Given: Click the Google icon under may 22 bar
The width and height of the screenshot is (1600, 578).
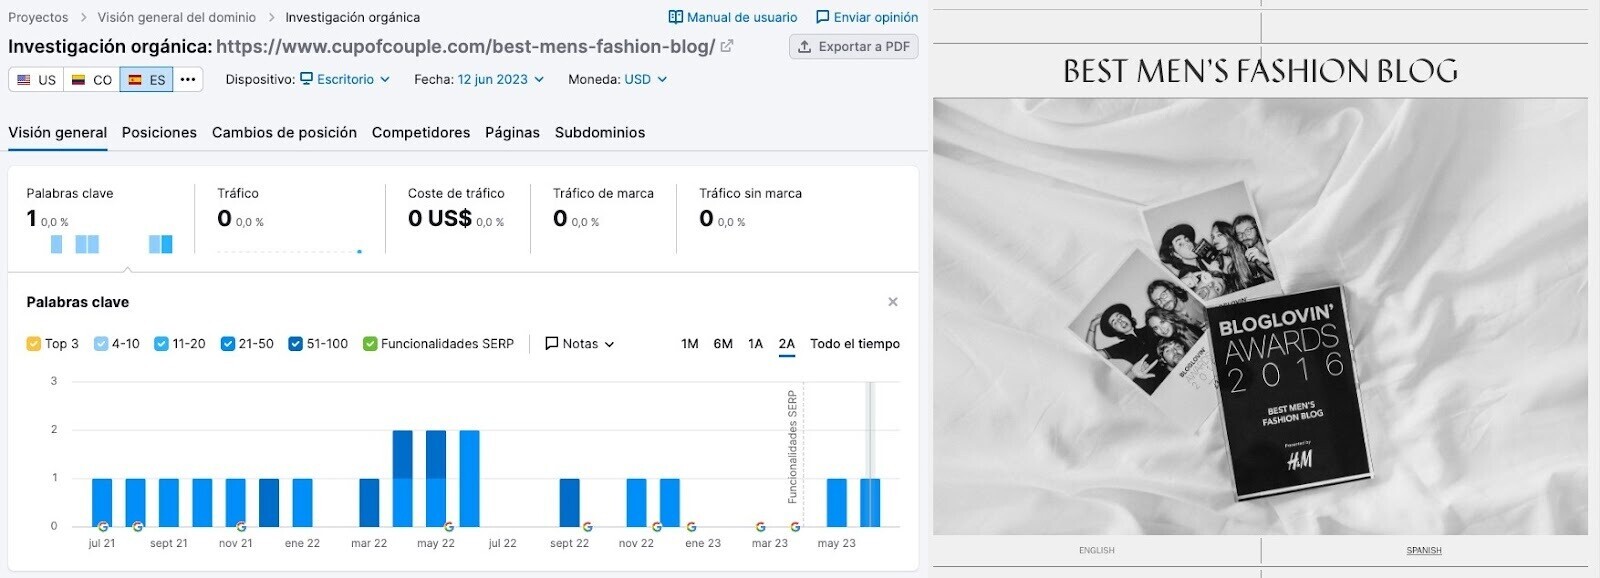Looking at the screenshot, I should point(449,527).
